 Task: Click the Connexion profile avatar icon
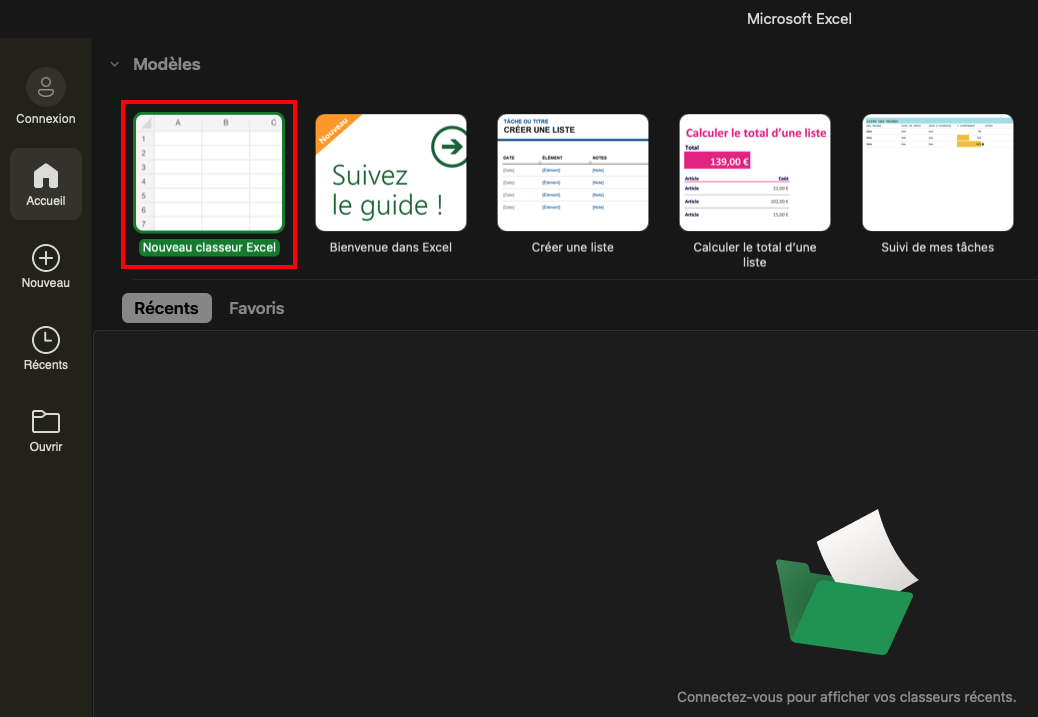click(46, 88)
